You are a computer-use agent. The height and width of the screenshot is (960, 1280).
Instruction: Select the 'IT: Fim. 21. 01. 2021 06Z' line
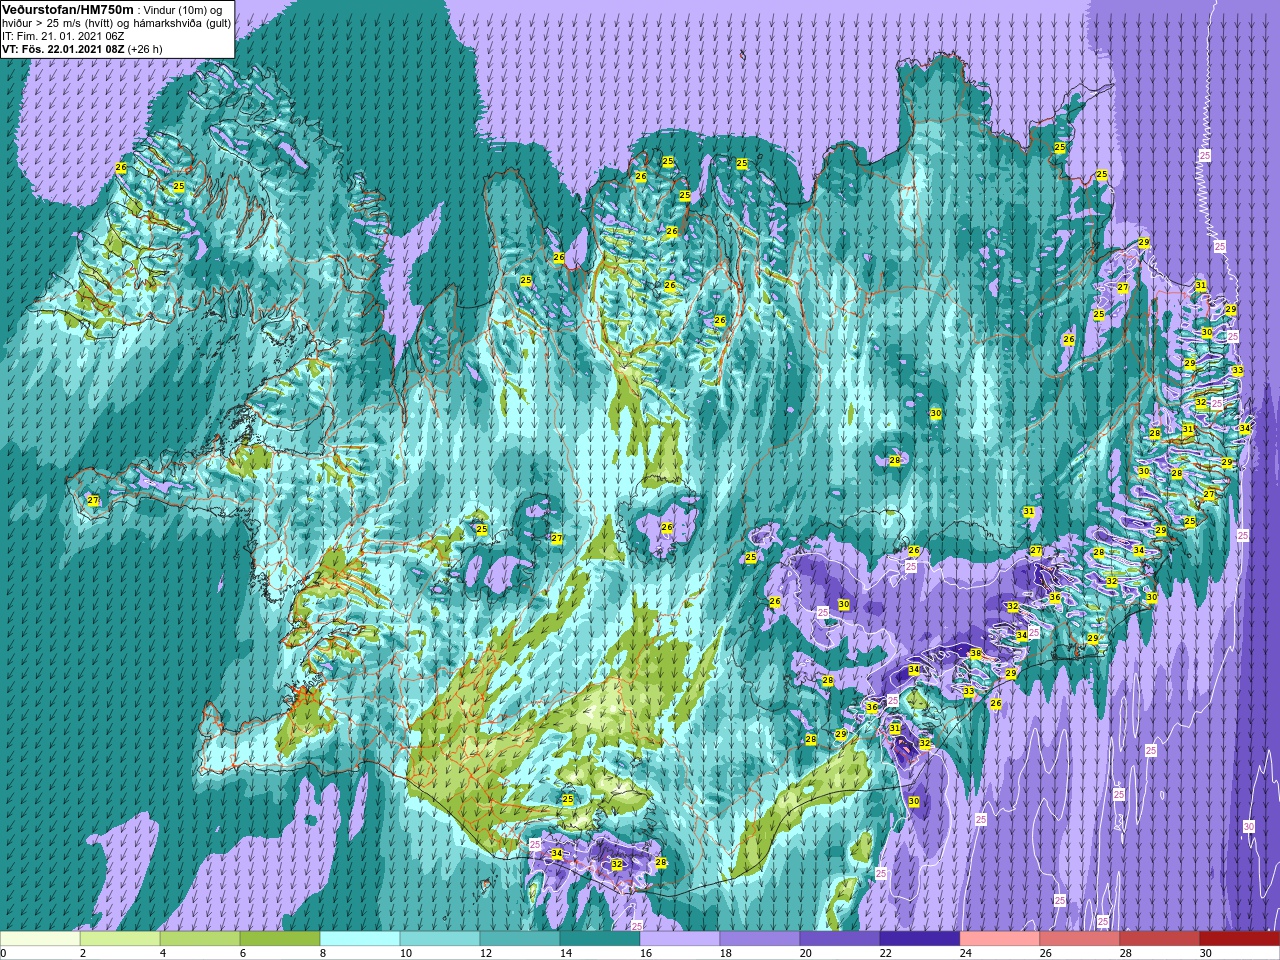tap(62, 35)
